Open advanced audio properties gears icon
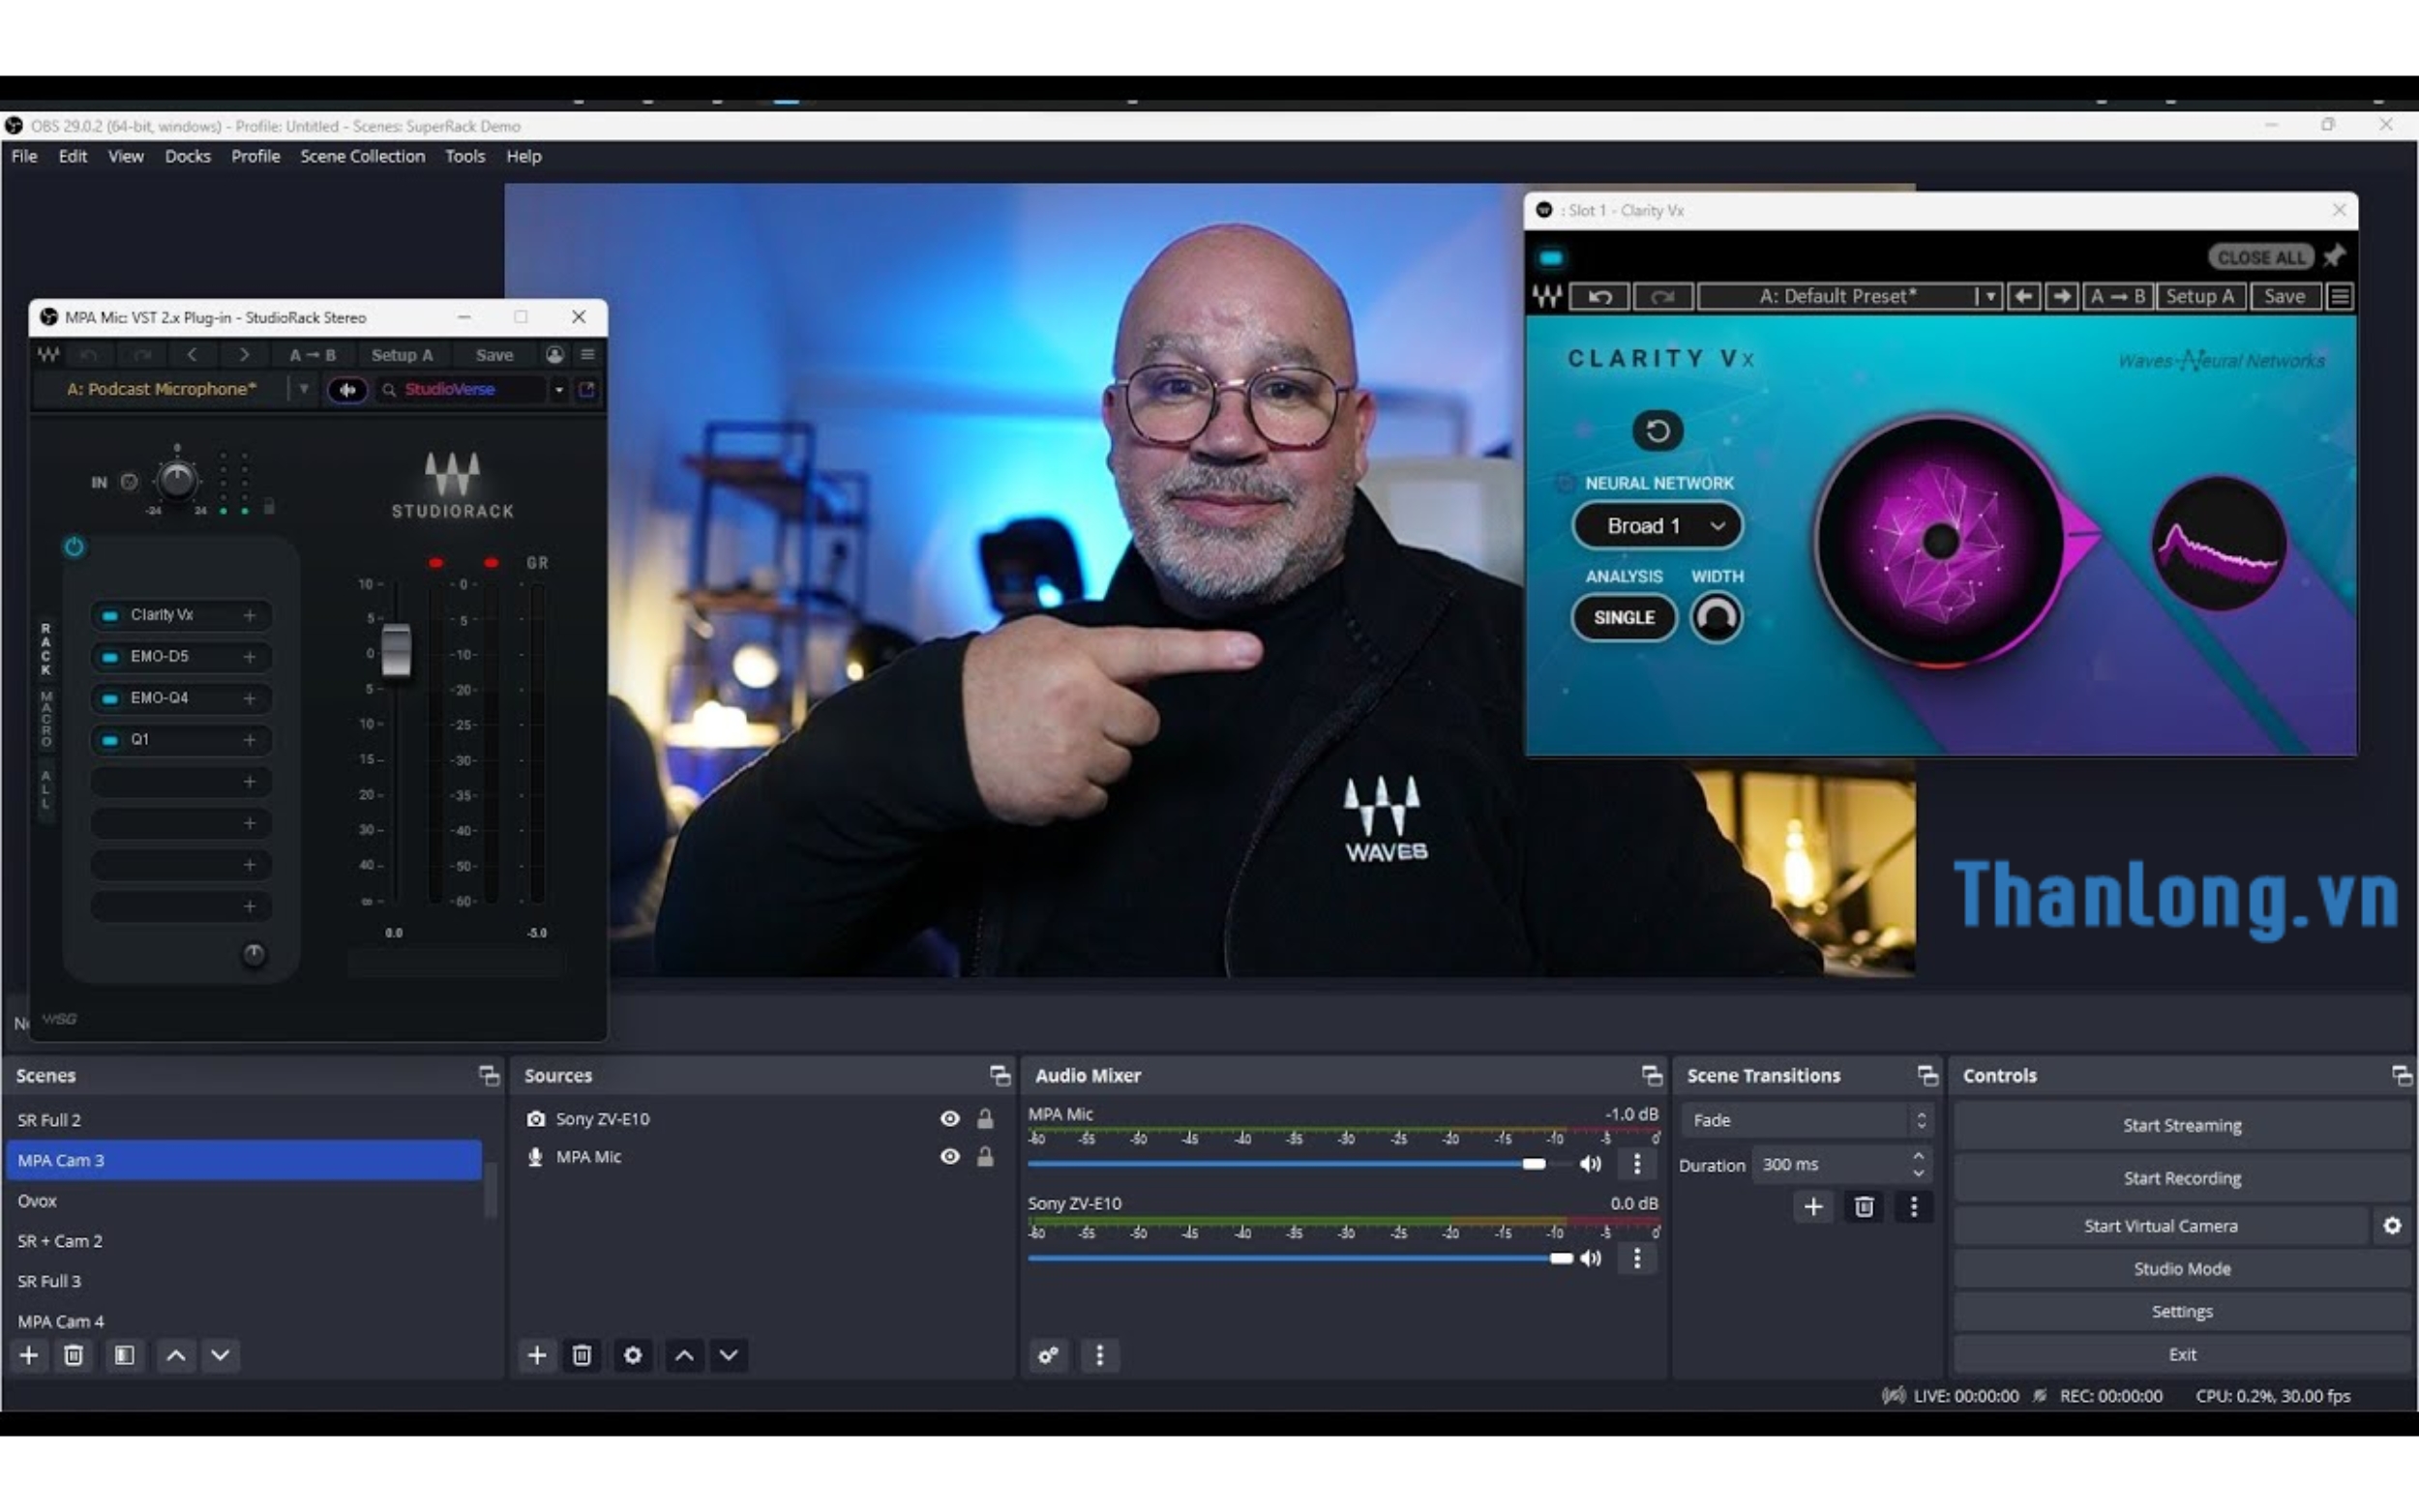This screenshot has width=2419, height=1512. tap(1048, 1355)
